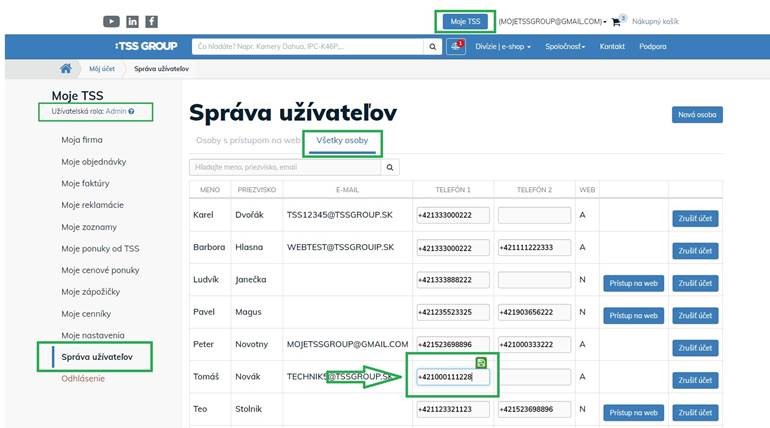Click the Nová osoba button
770x428 pixels.
697,114
